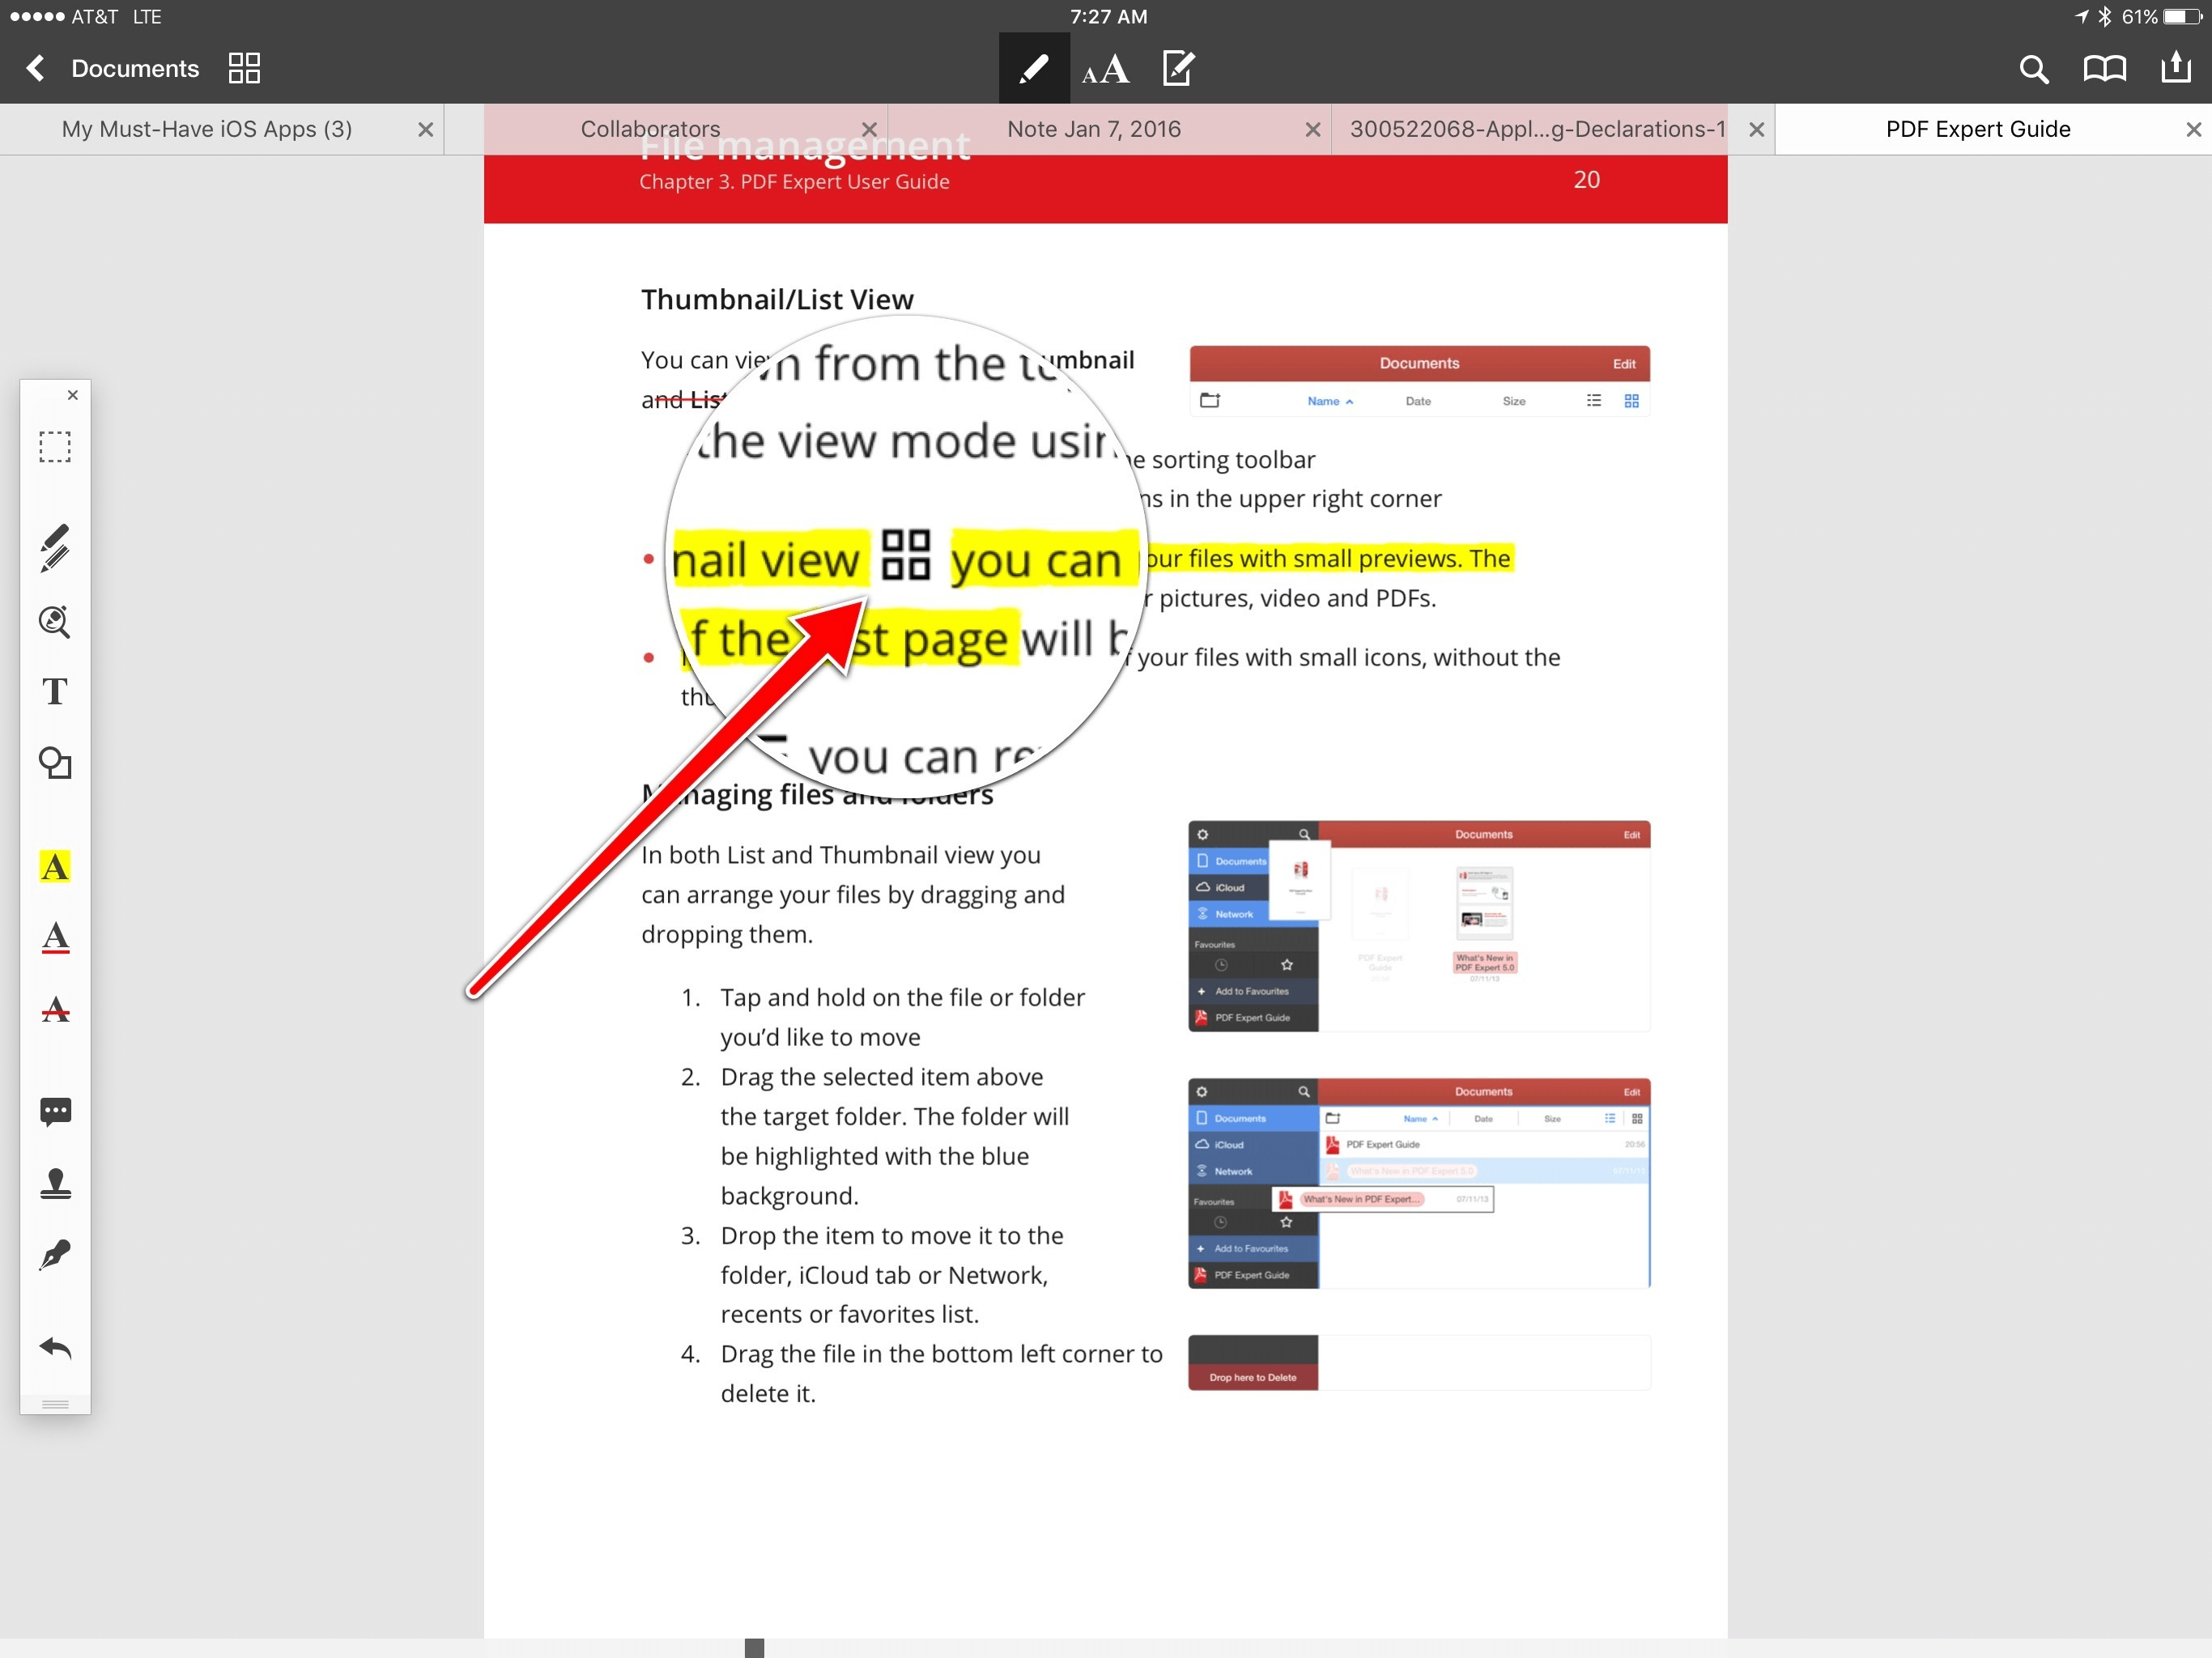
Task: Select the Stamp tool
Action: point(55,1183)
